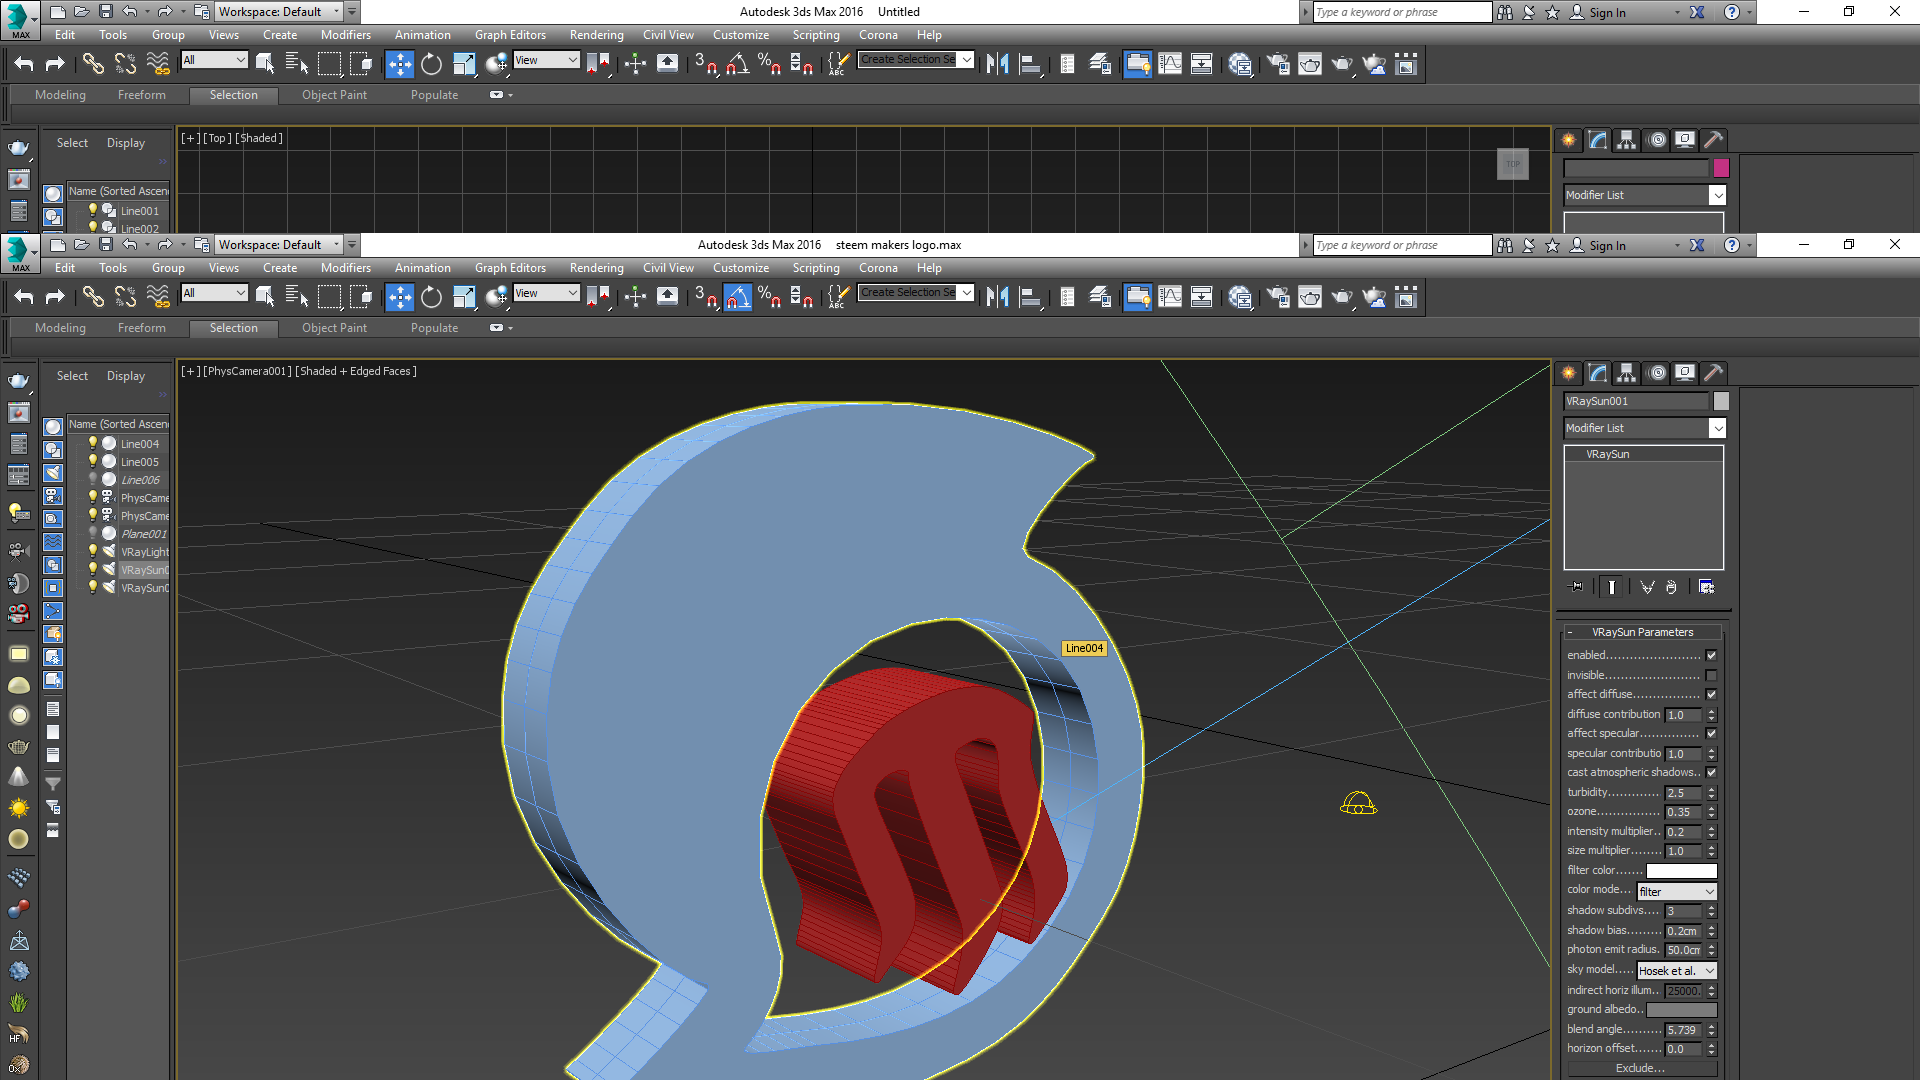Toggle VRaySun invisible checkbox
The image size is (1920, 1080).
pos(1711,675)
